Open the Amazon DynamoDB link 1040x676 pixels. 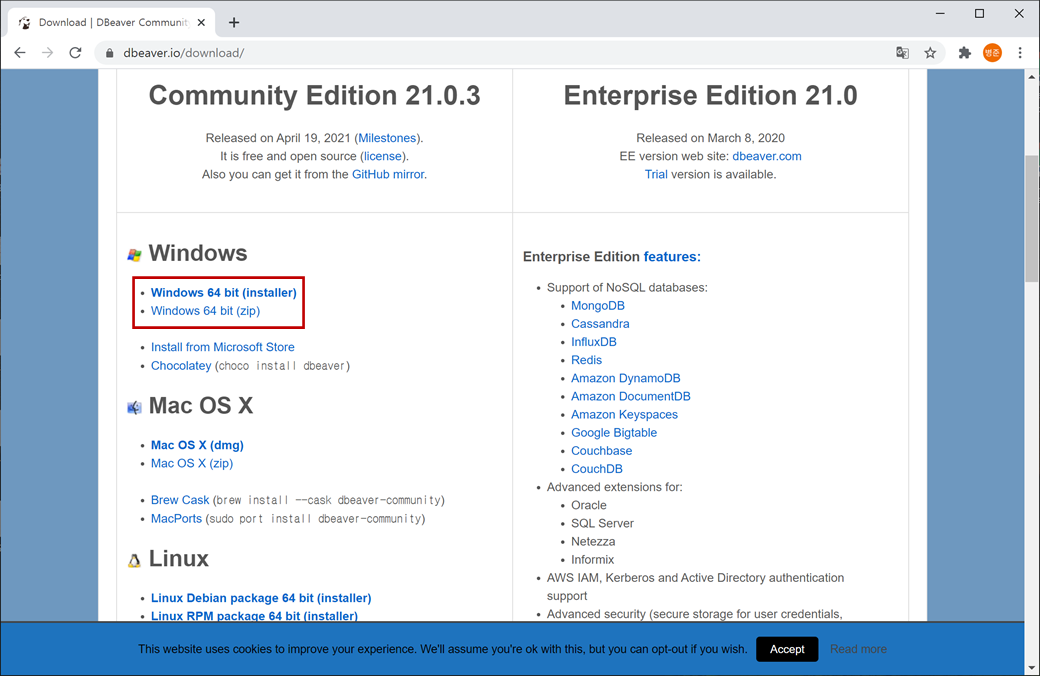(x=625, y=378)
